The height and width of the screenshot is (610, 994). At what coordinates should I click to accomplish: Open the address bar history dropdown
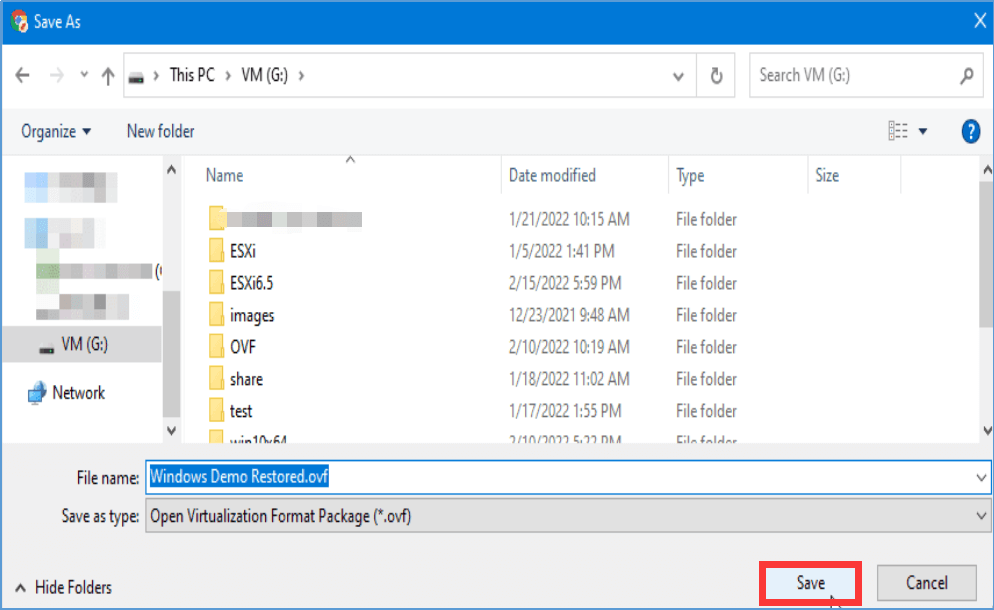(x=678, y=76)
